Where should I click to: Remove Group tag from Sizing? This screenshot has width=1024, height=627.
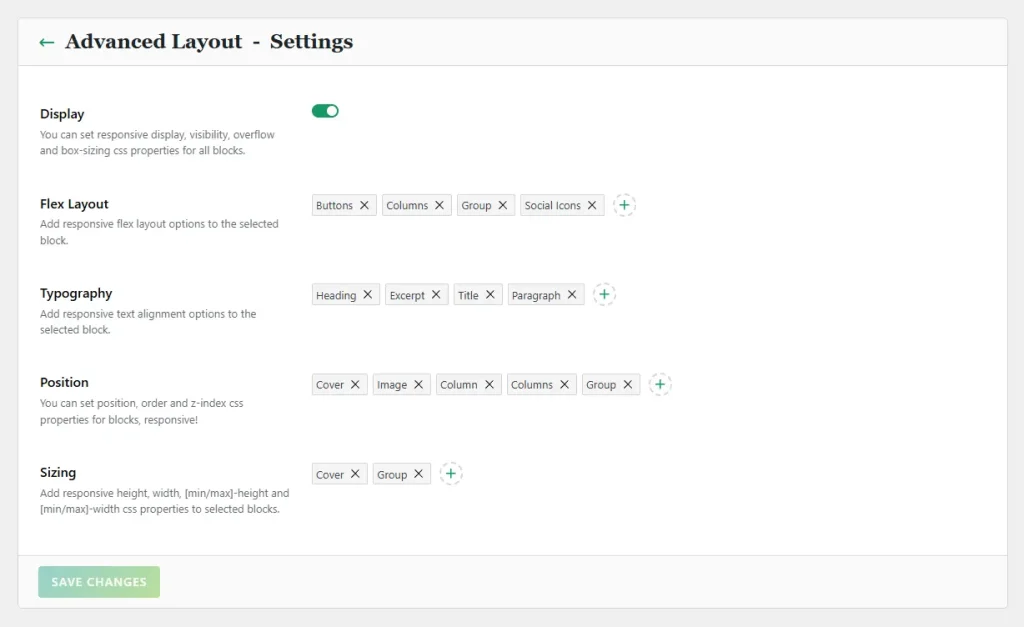click(419, 474)
